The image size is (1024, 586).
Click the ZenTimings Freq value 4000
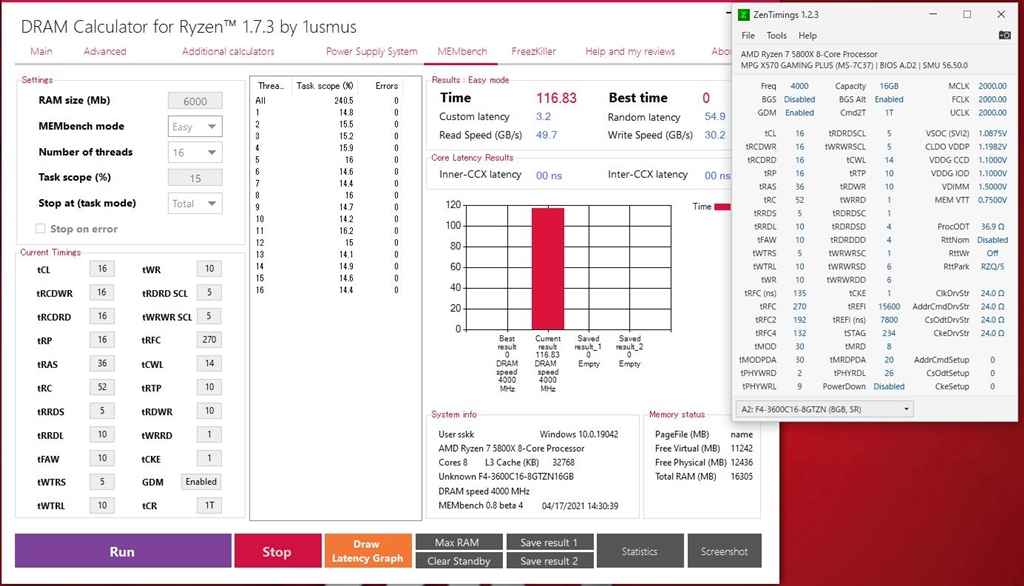799,86
